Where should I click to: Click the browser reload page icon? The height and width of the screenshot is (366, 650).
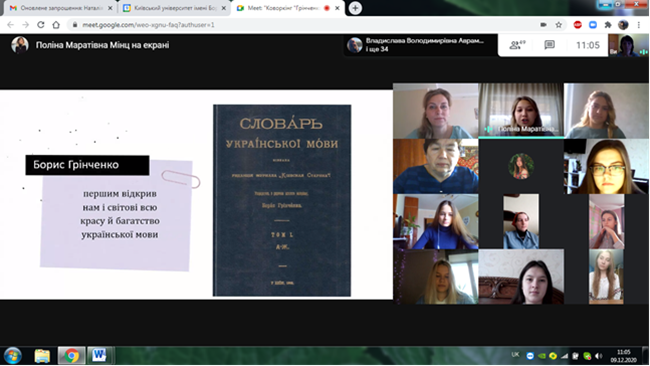point(41,25)
